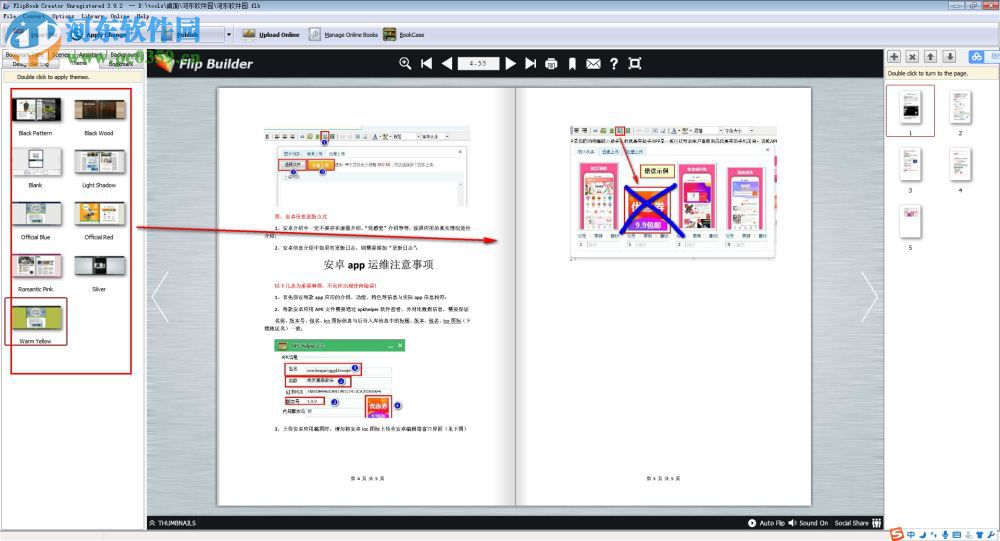This screenshot has width=1000, height=541.
Task: Go to previous page with left triangle
Action: (447, 63)
